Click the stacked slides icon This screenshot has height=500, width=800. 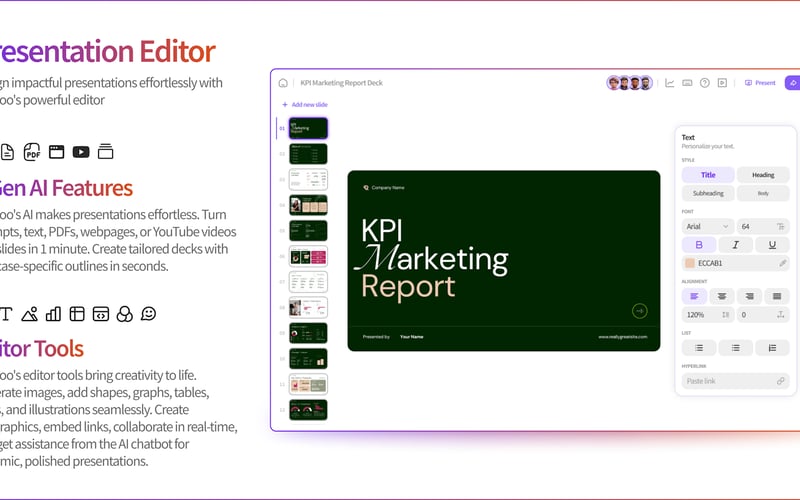tap(106, 152)
